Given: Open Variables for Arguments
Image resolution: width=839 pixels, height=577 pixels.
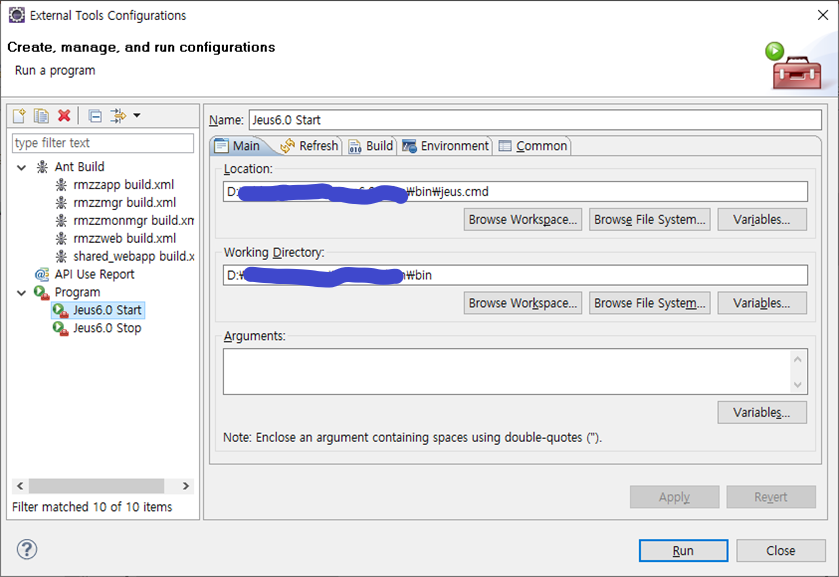Looking at the screenshot, I should pos(762,413).
